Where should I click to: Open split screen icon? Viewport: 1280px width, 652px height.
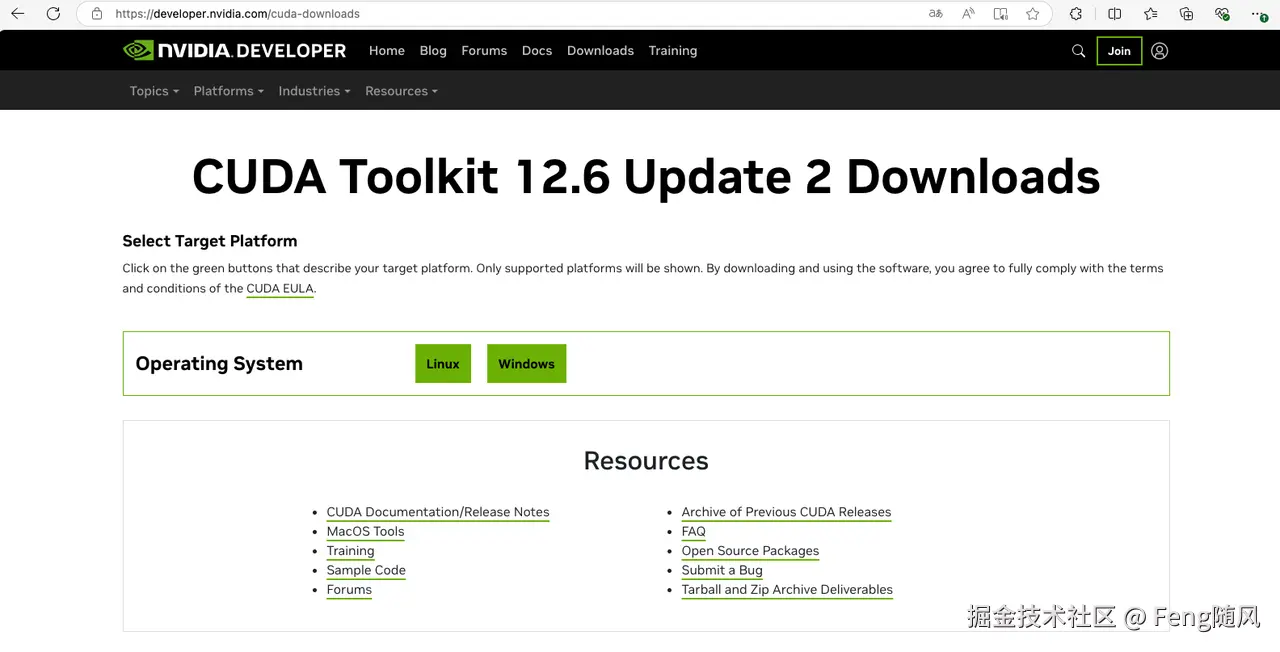(1114, 14)
